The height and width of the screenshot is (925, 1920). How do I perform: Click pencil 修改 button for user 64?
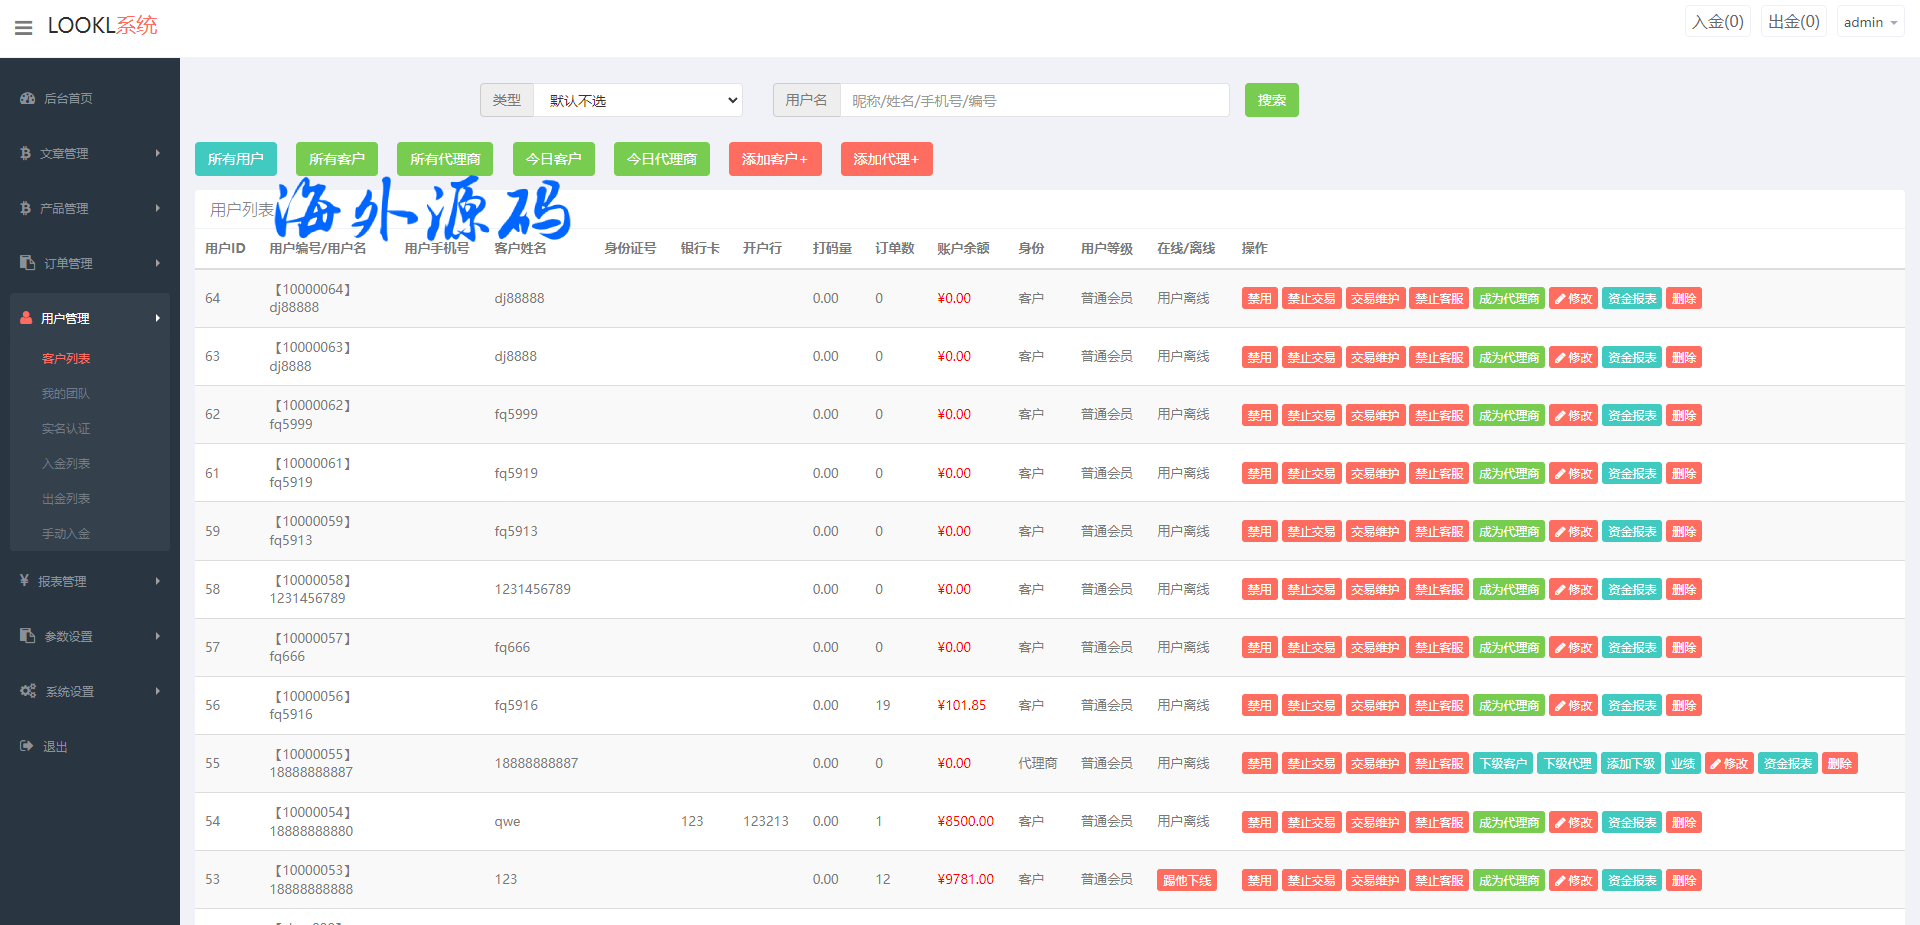(x=1573, y=299)
